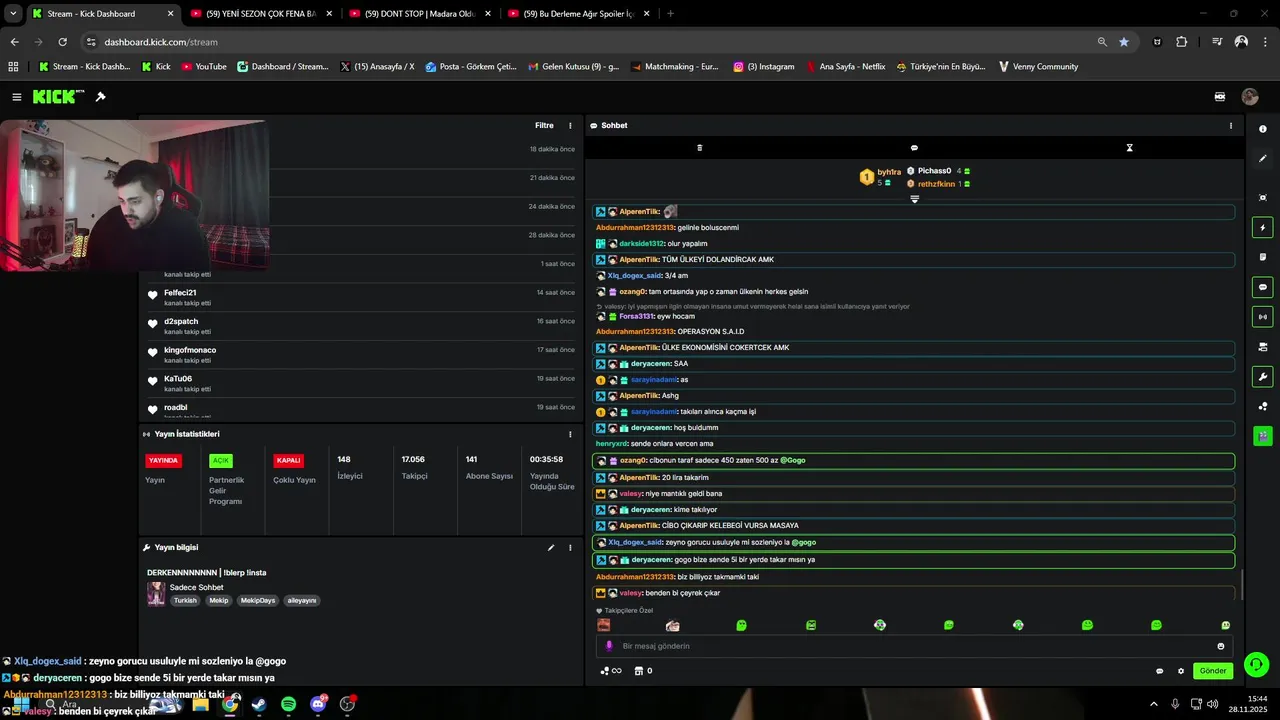Open Steam from the taskbar
The height and width of the screenshot is (720, 1280).
pyautogui.click(x=259, y=704)
